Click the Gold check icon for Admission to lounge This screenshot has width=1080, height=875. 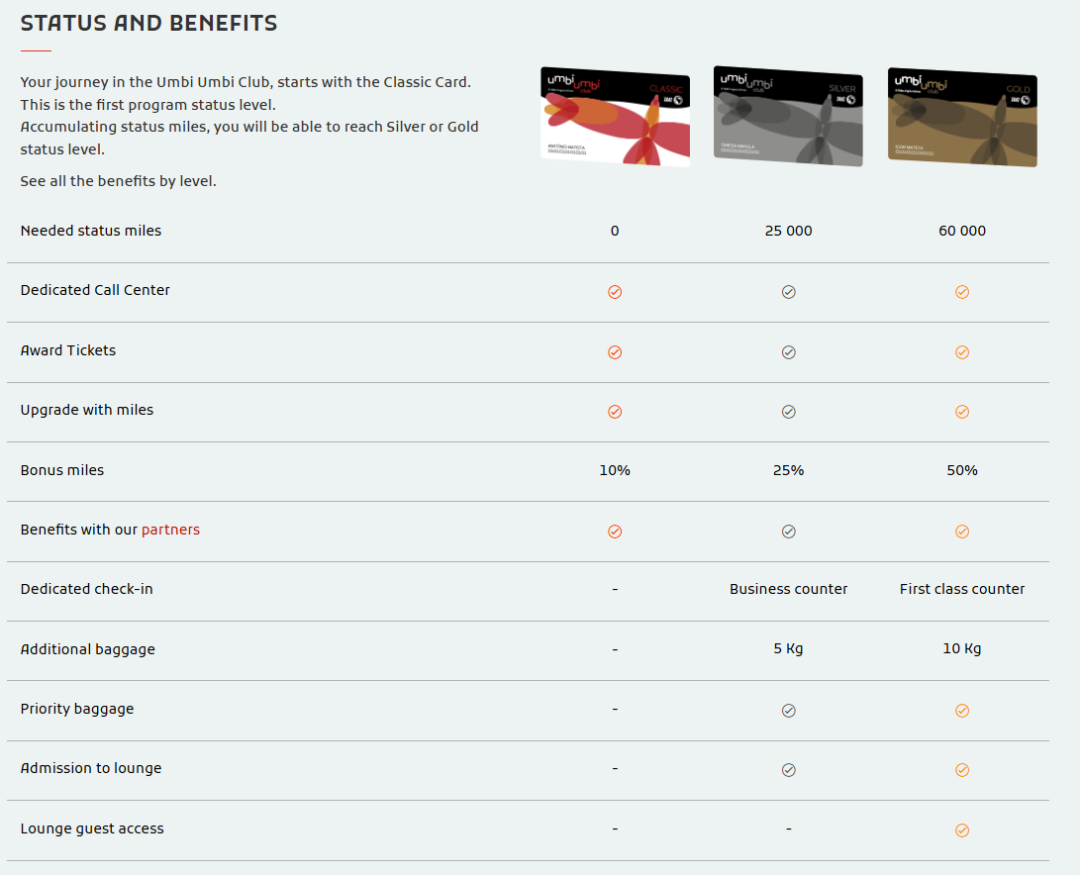point(962,770)
